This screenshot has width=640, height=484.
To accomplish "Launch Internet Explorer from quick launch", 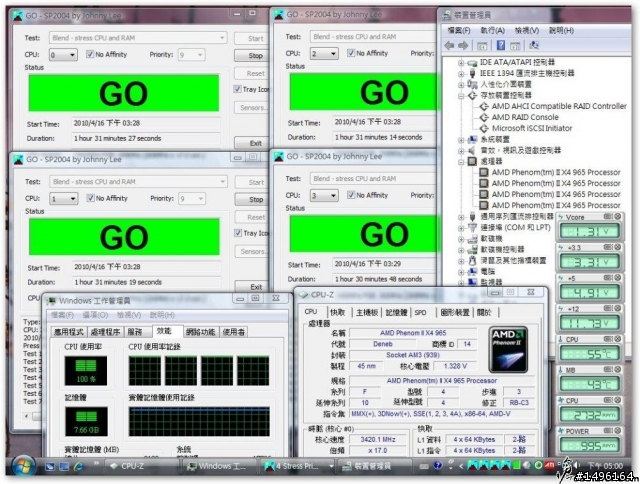I will click(78, 466).
